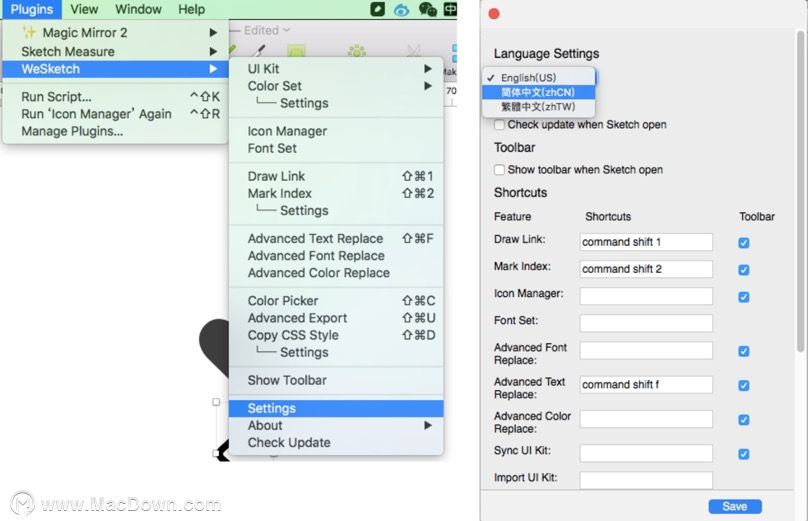808x521 pixels.
Task: Click the Save button
Action: click(x=735, y=507)
